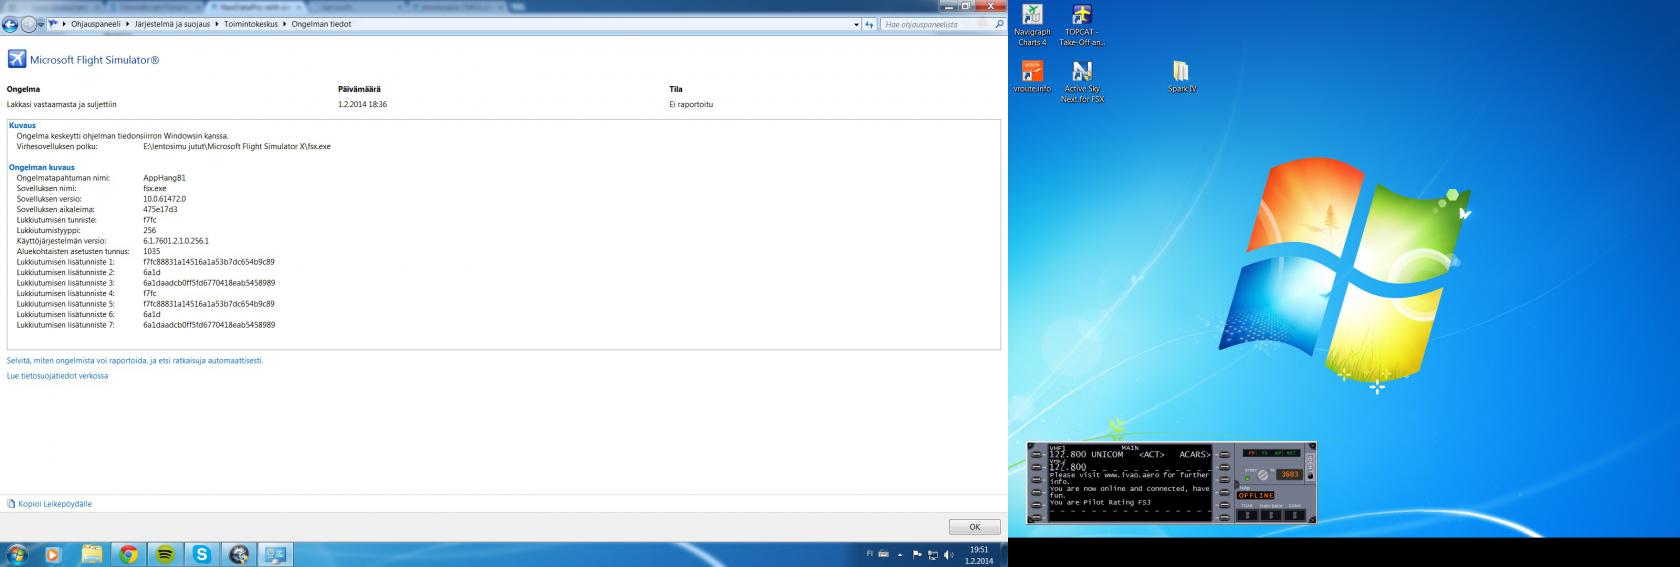Open link Selvitä, miten ongelmista voi raportoida

(135, 360)
